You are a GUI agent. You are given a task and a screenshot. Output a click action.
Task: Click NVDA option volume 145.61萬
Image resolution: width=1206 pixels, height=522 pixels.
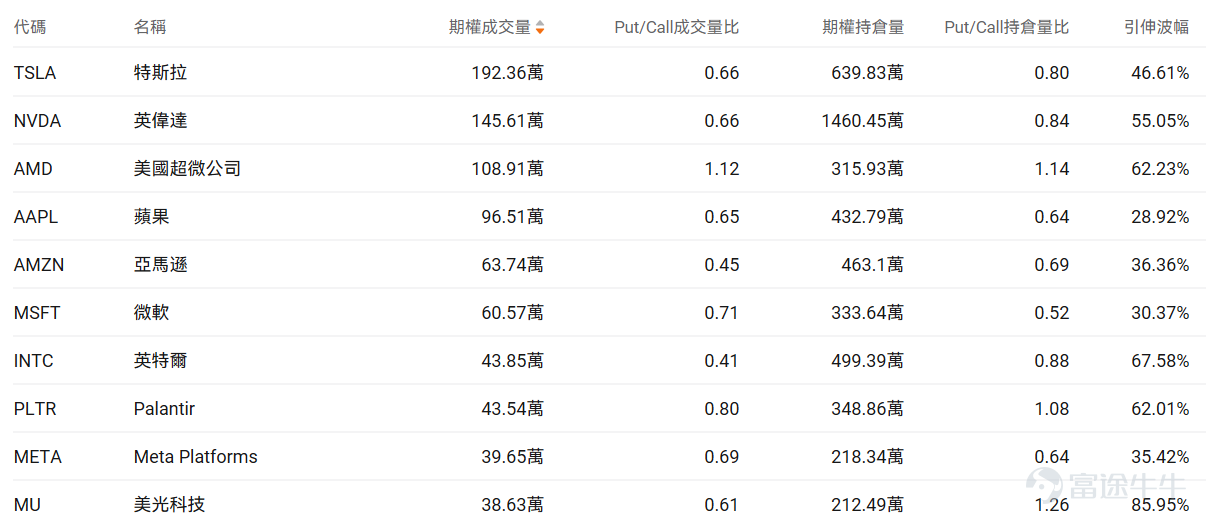pos(508,121)
